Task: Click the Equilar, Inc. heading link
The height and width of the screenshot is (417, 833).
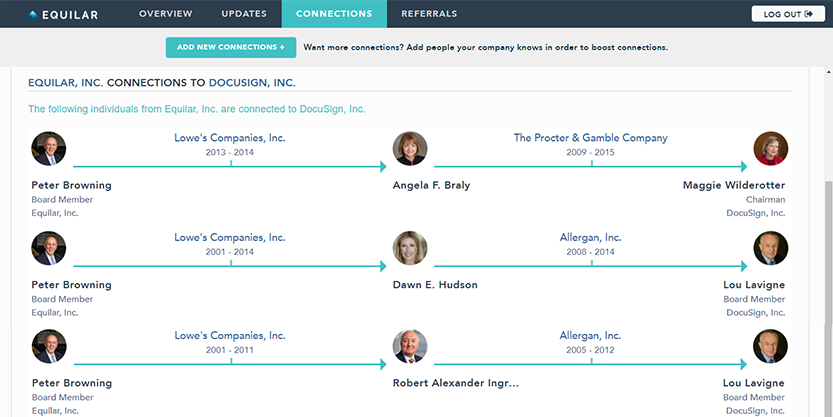Action: pos(65,83)
